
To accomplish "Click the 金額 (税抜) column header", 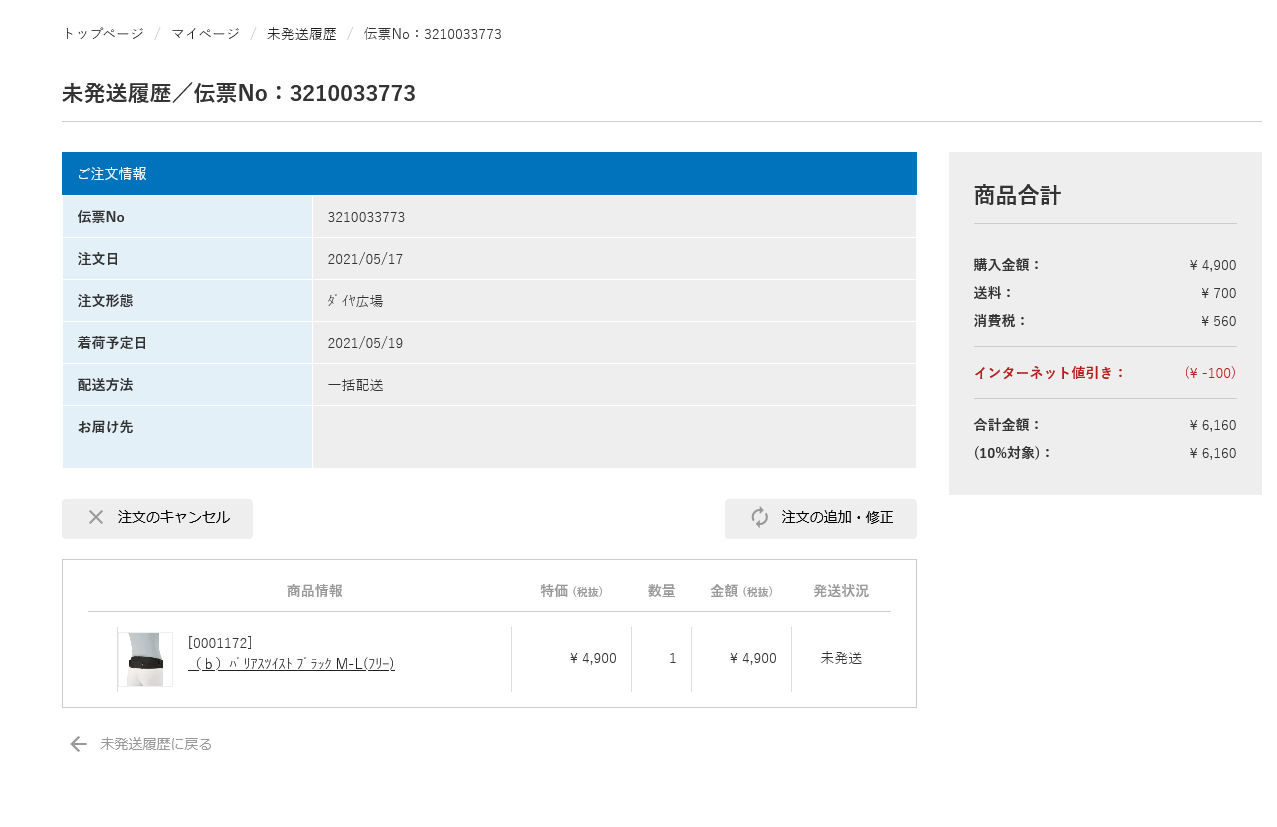I will pos(742,591).
